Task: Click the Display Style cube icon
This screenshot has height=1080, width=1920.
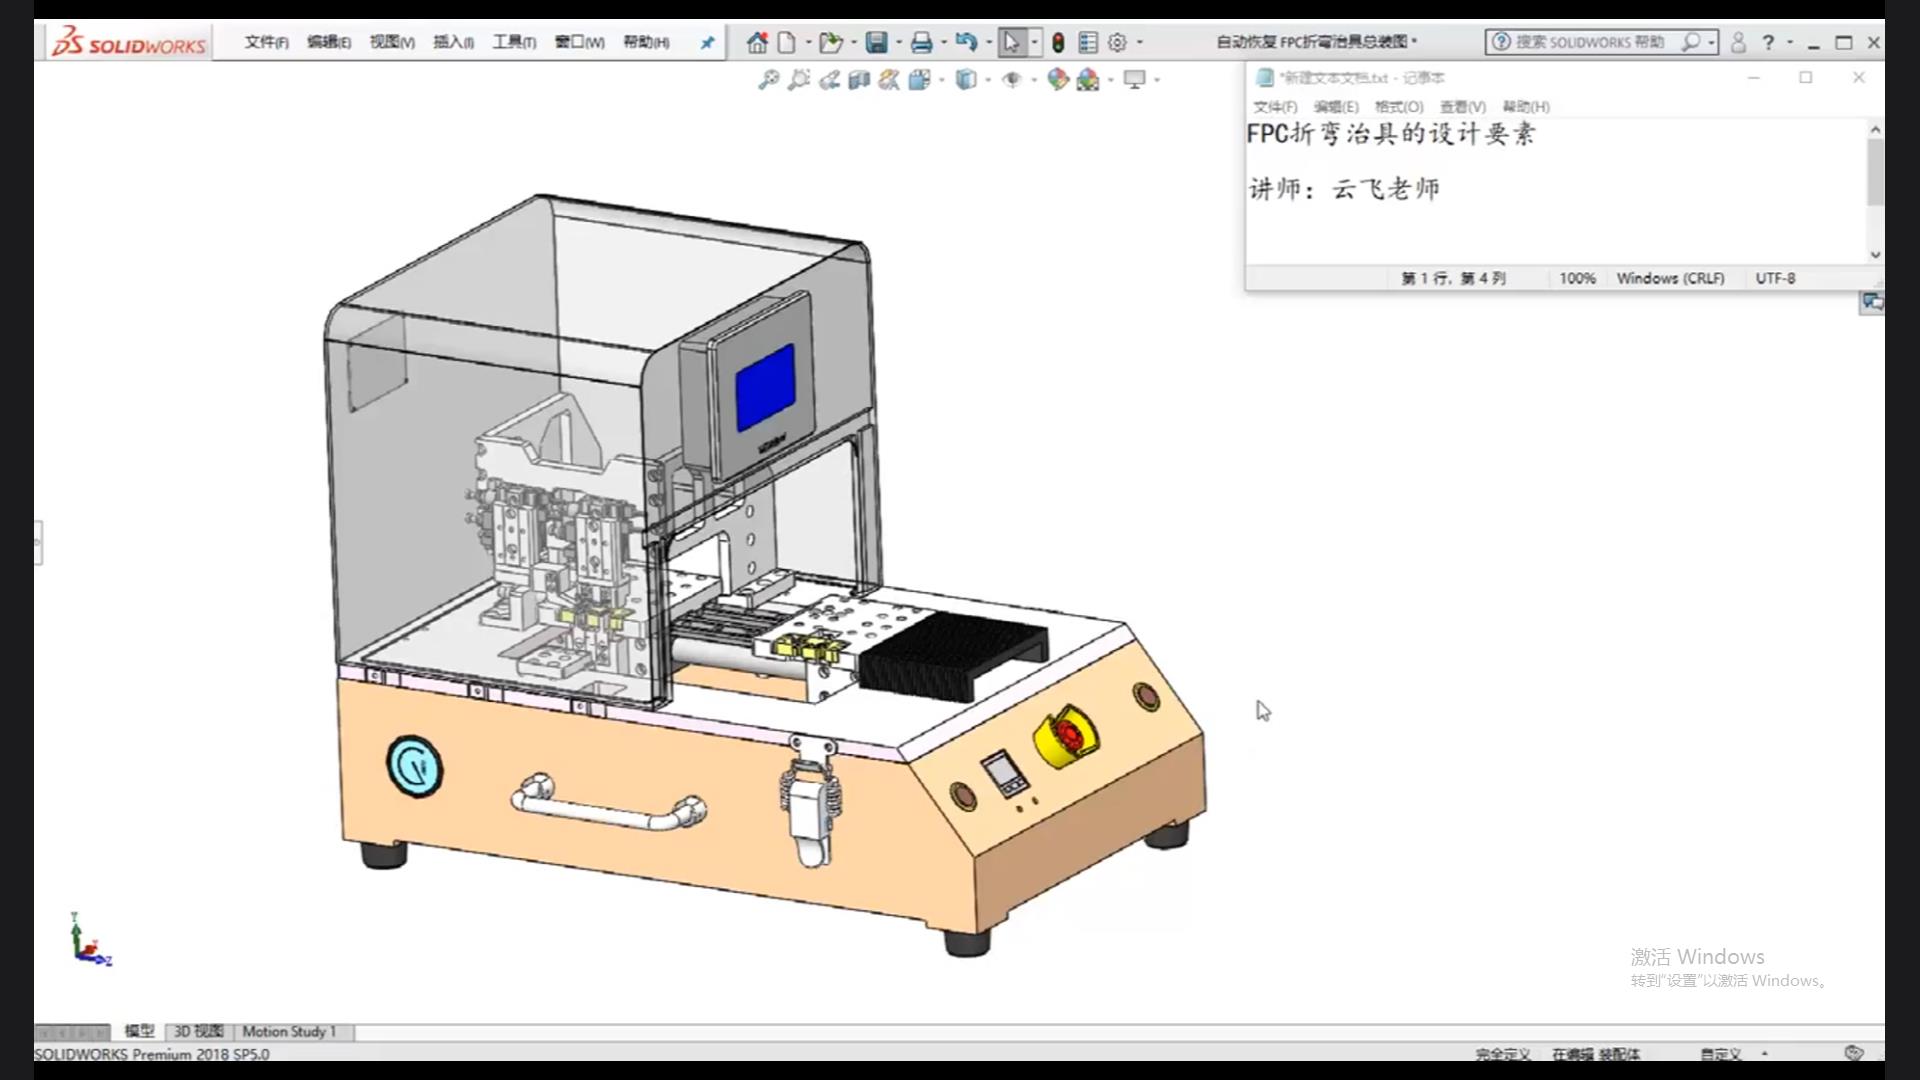Action: tap(966, 79)
